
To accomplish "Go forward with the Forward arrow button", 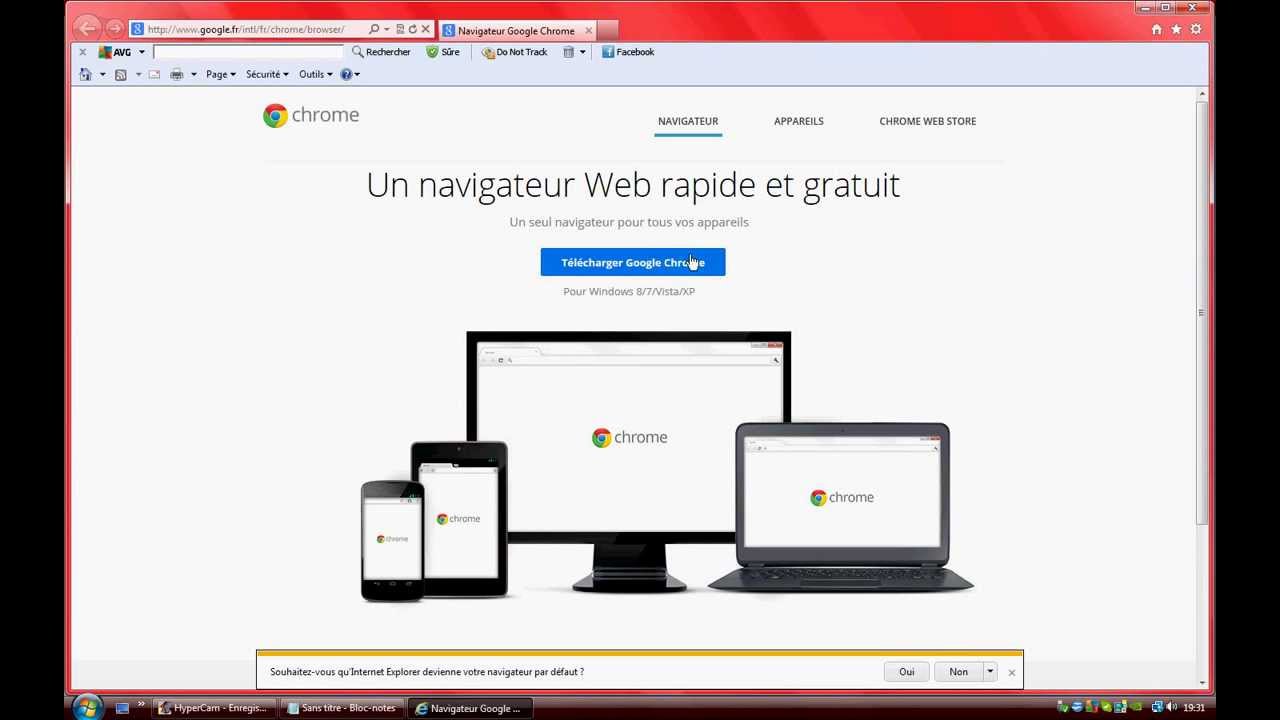I will coord(115,29).
